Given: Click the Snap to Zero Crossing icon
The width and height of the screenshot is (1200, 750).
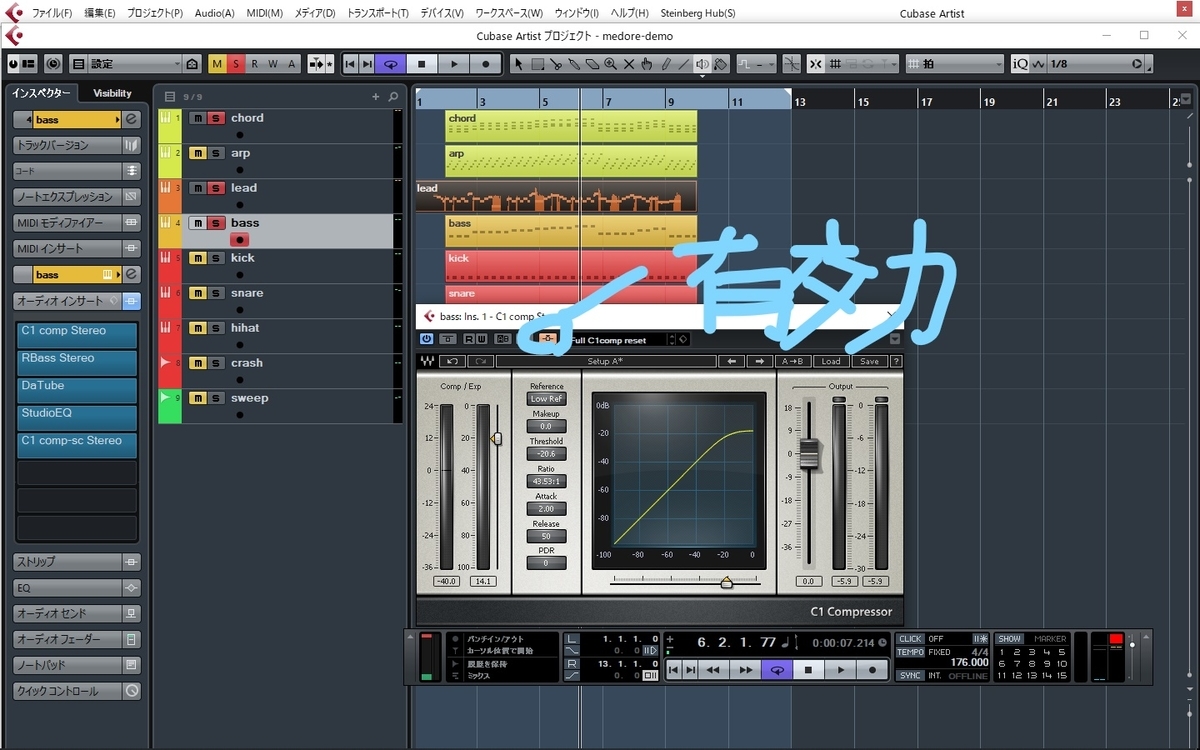Looking at the screenshot, I should tap(791, 64).
